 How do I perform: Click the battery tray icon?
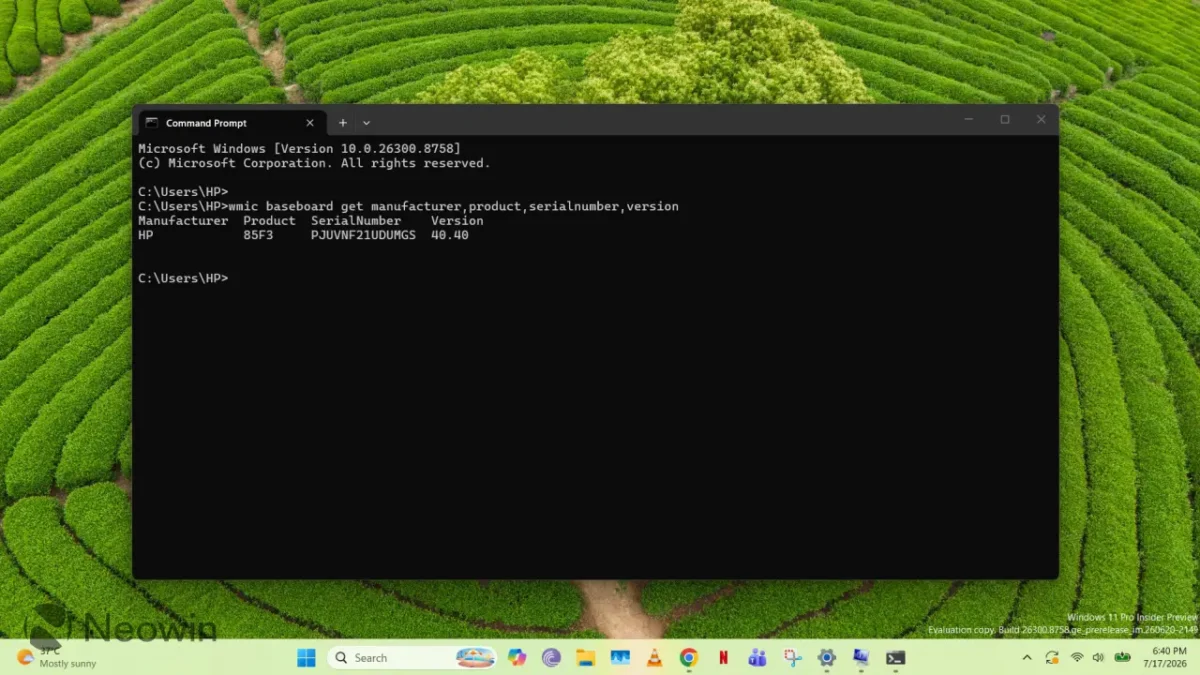[x=1123, y=657]
